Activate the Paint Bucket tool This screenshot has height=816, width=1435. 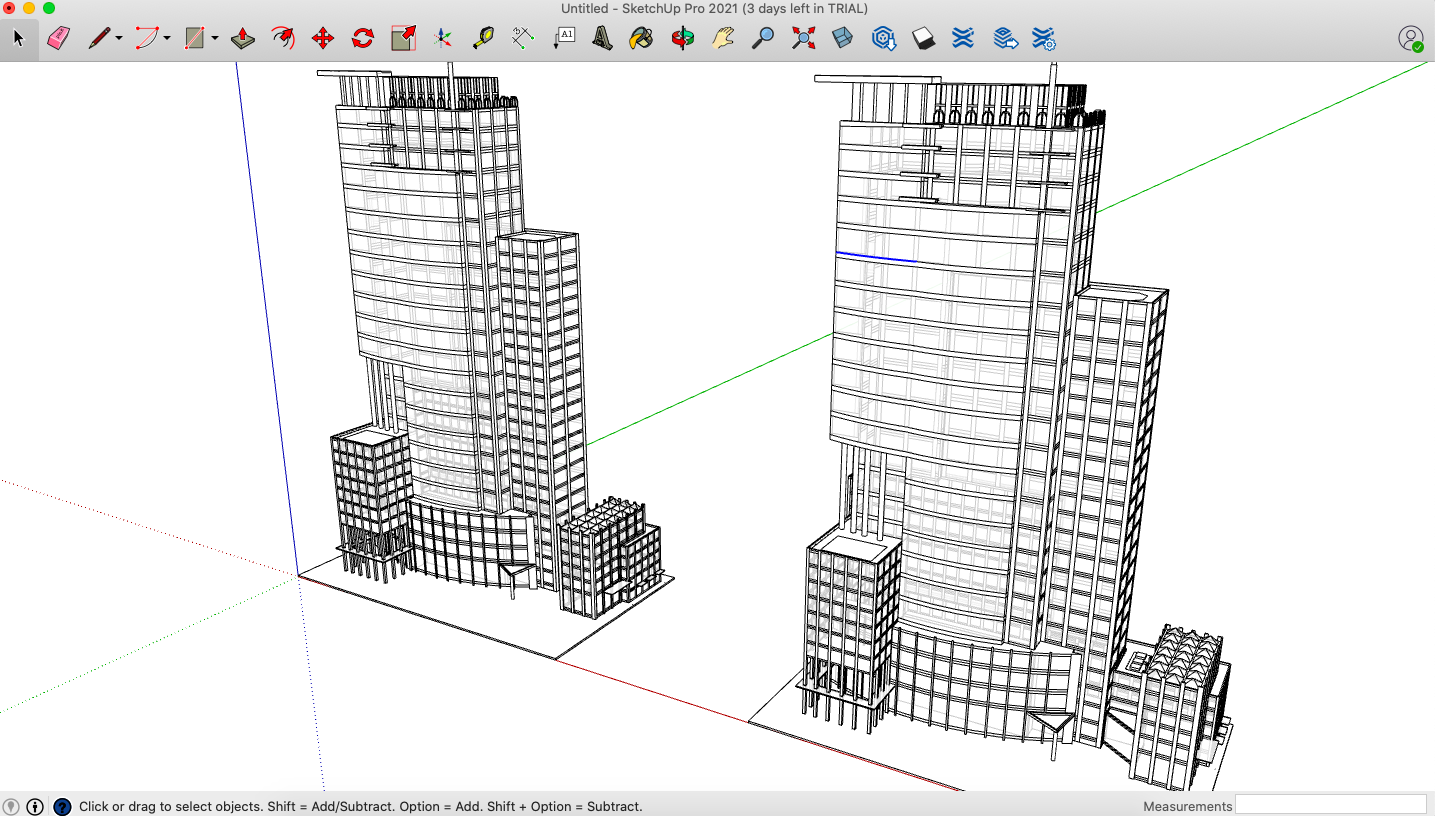click(640, 39)
